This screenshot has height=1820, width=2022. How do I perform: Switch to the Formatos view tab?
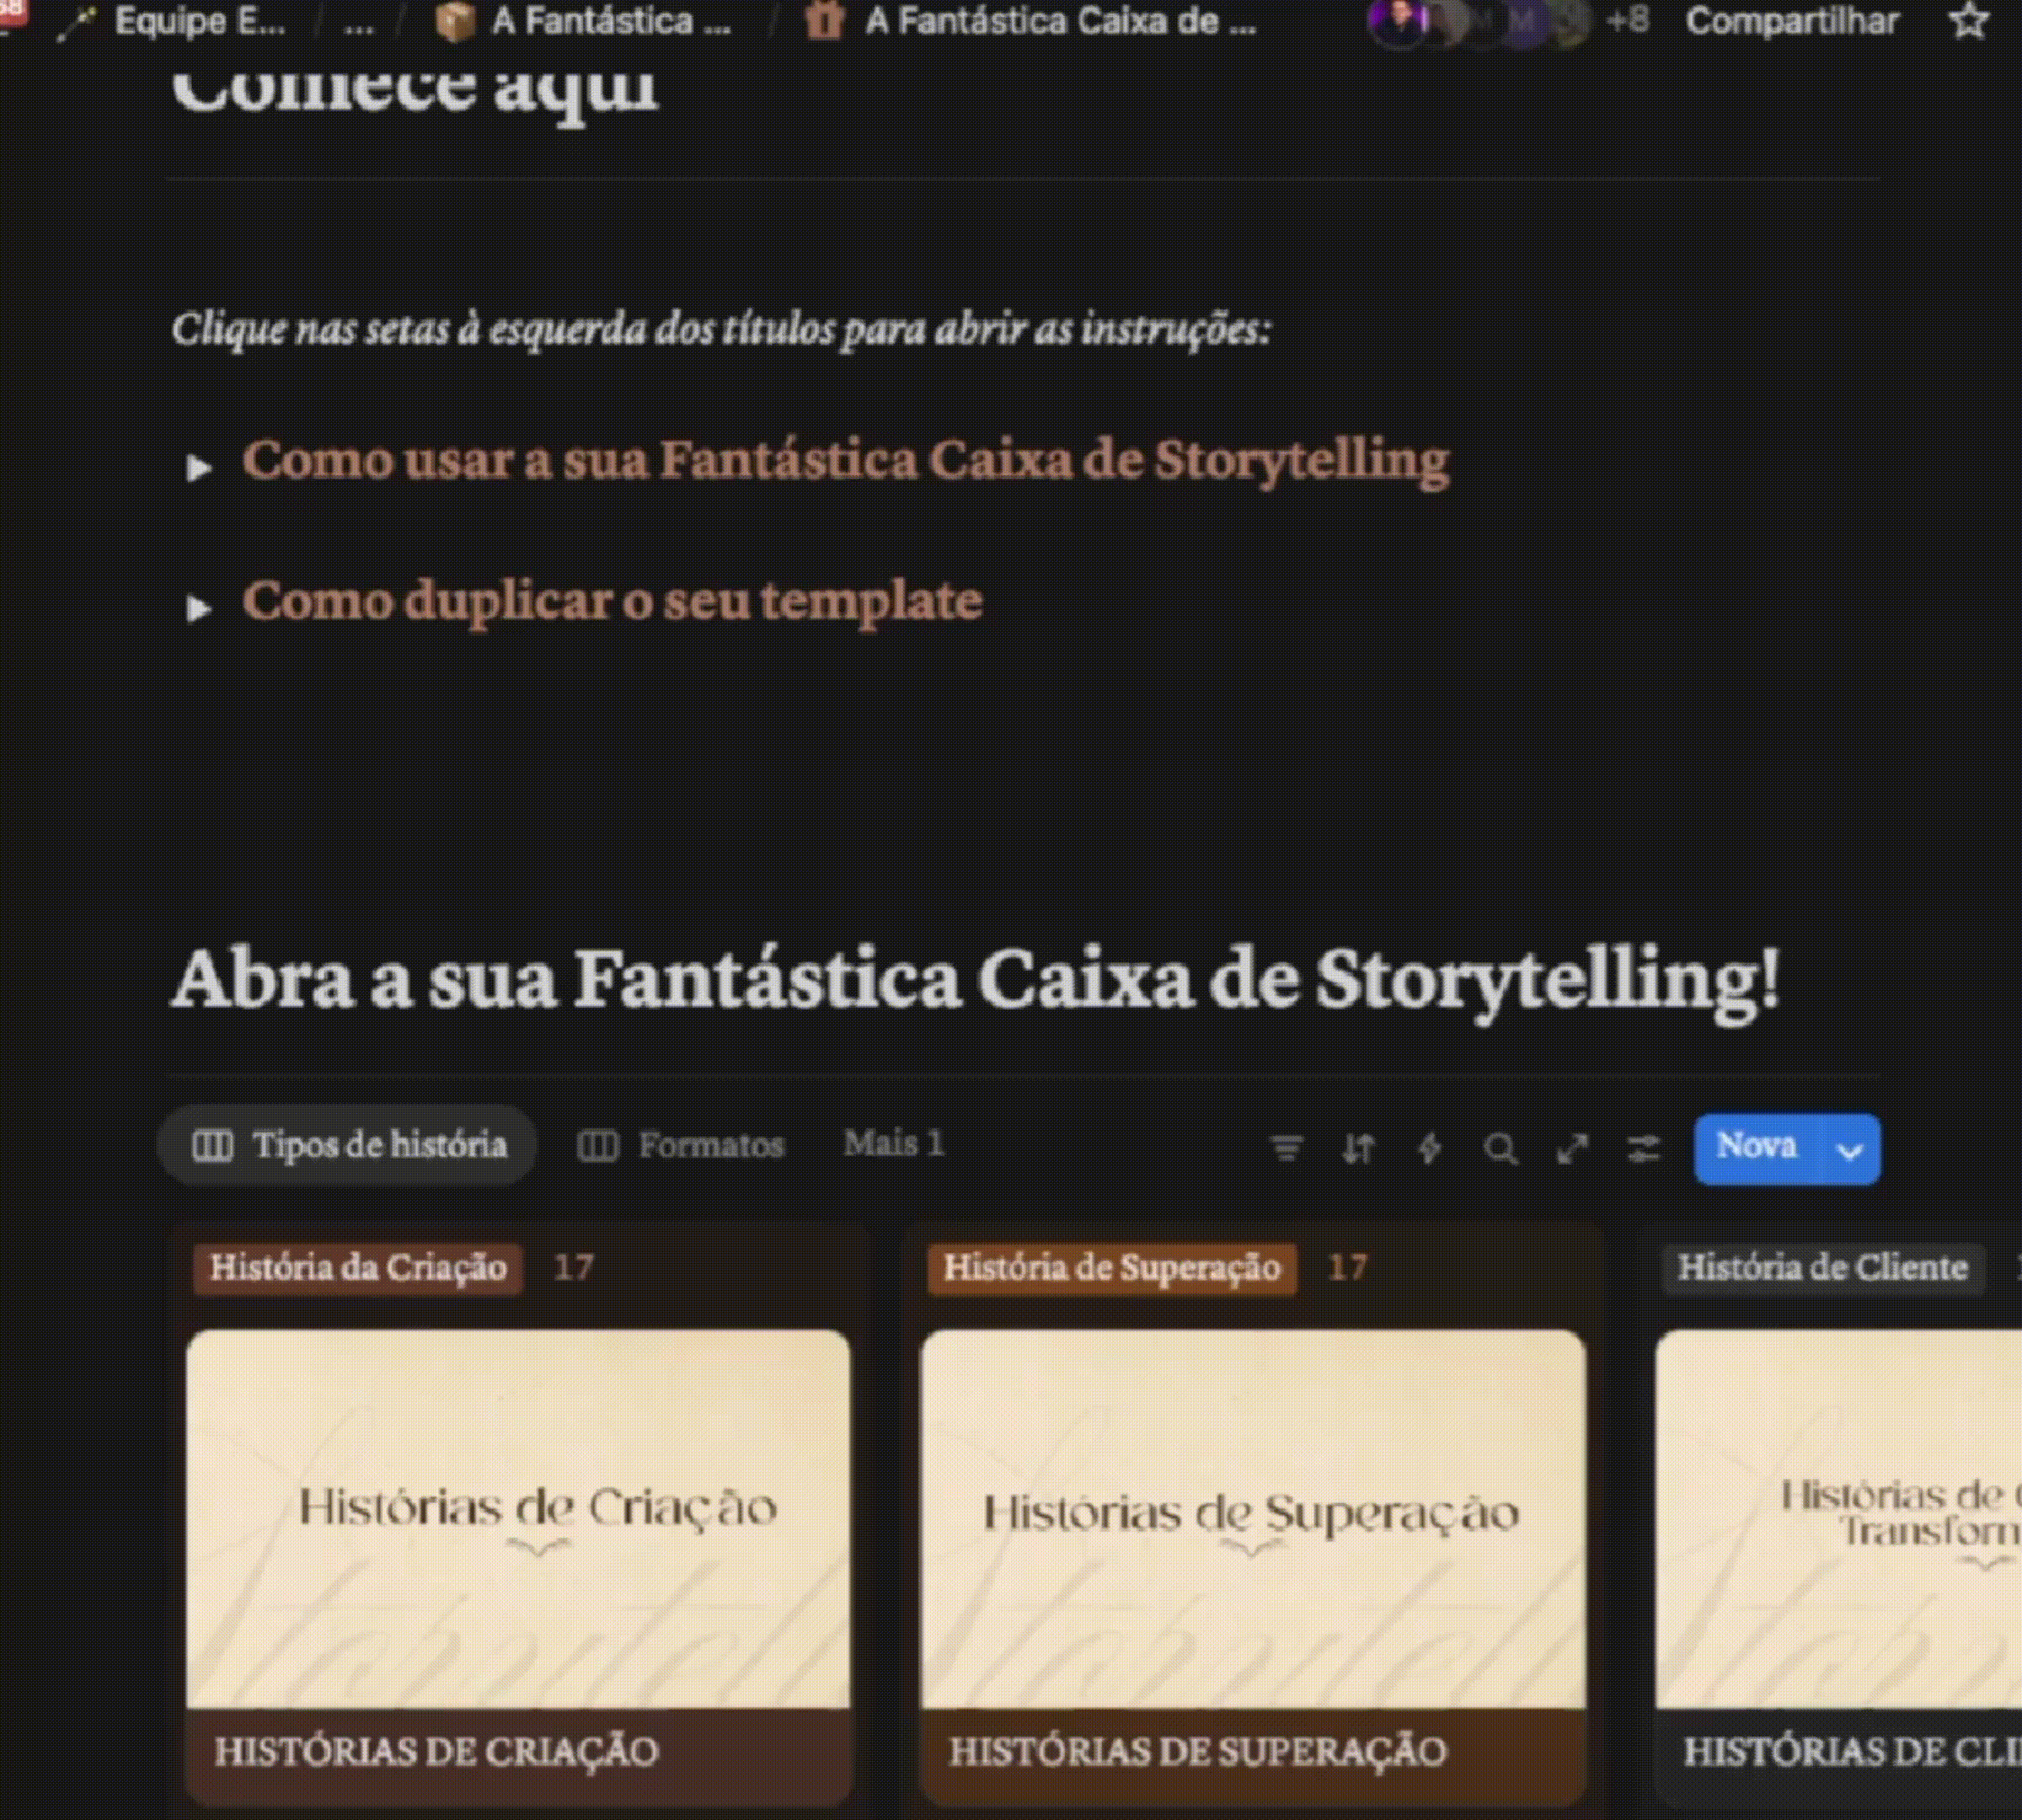(x=682, y=1145)
